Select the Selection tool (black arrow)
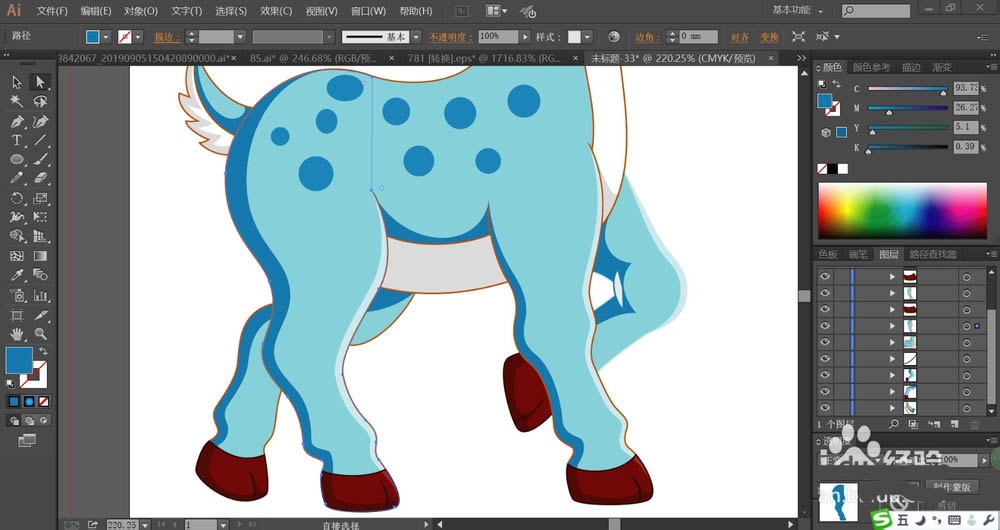 tap(17, 82)
